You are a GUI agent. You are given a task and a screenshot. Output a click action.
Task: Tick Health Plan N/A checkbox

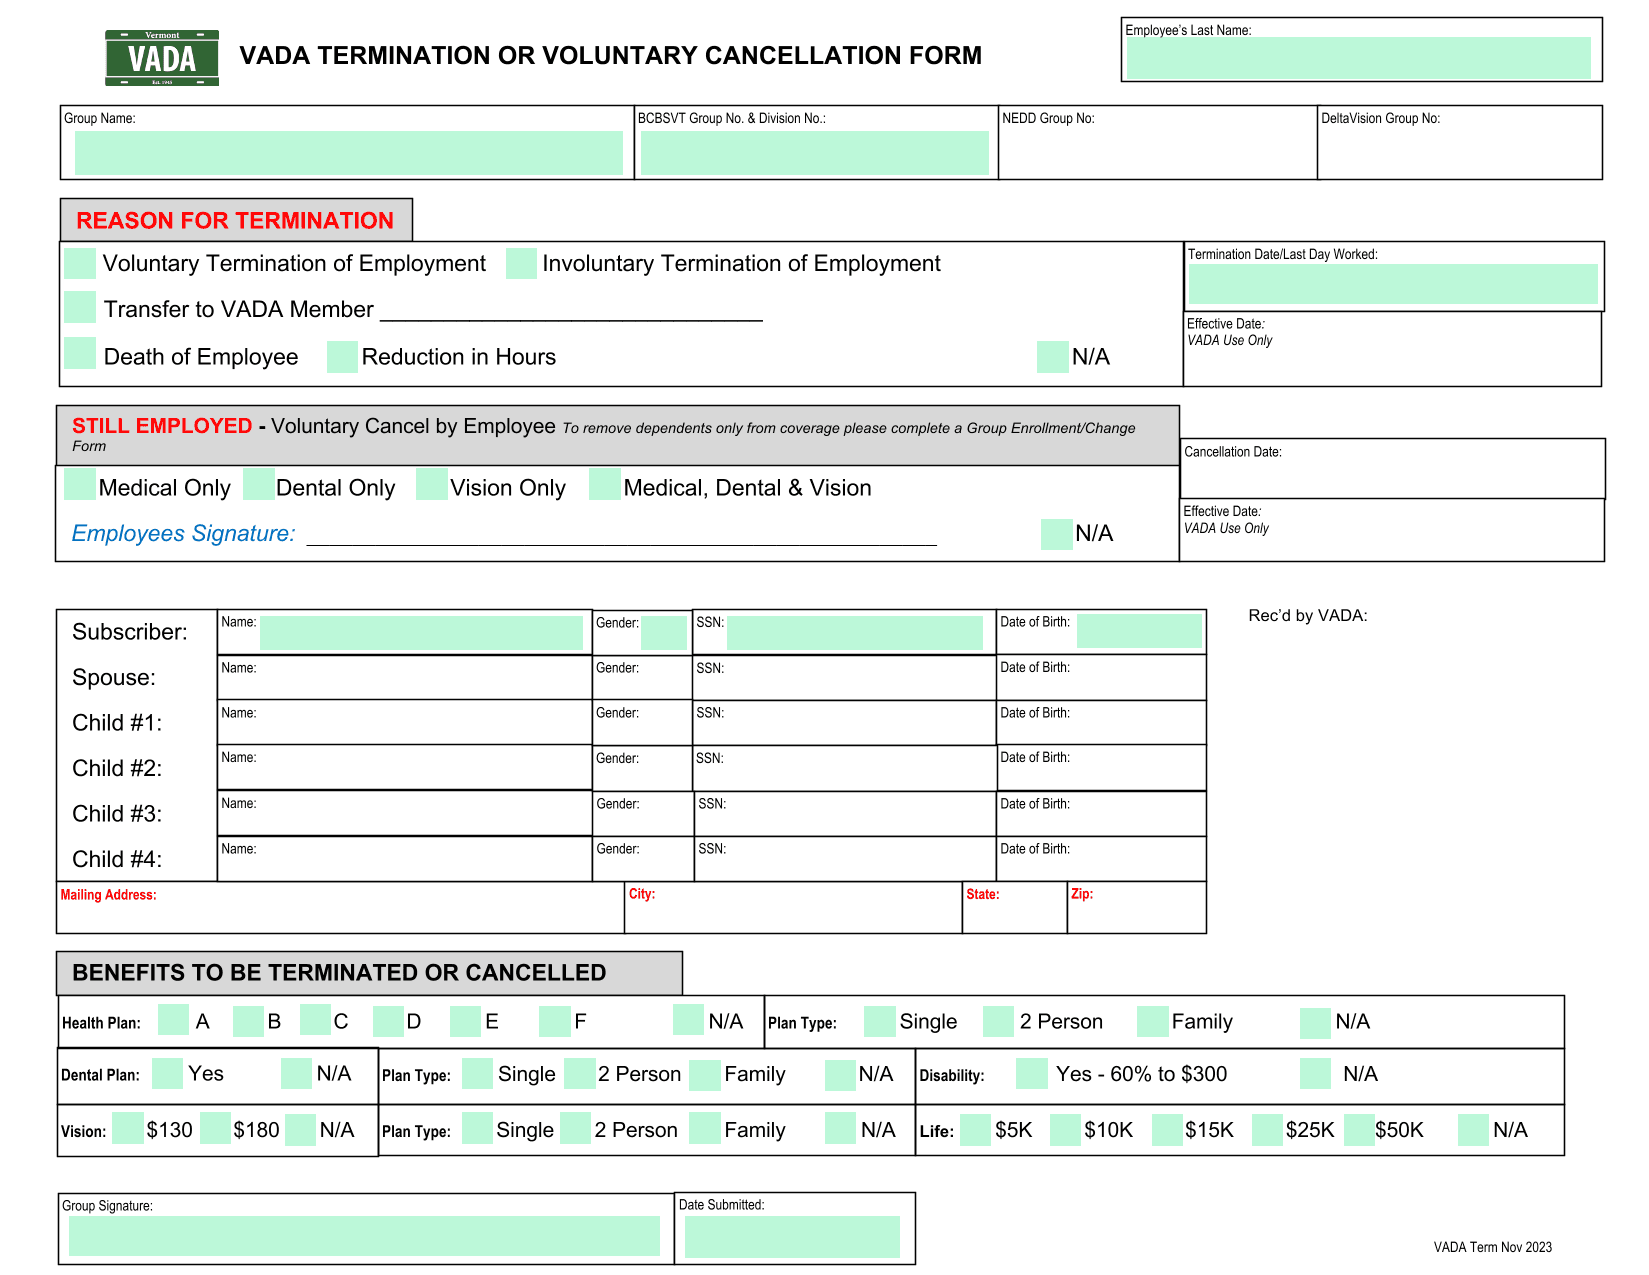689,1020
